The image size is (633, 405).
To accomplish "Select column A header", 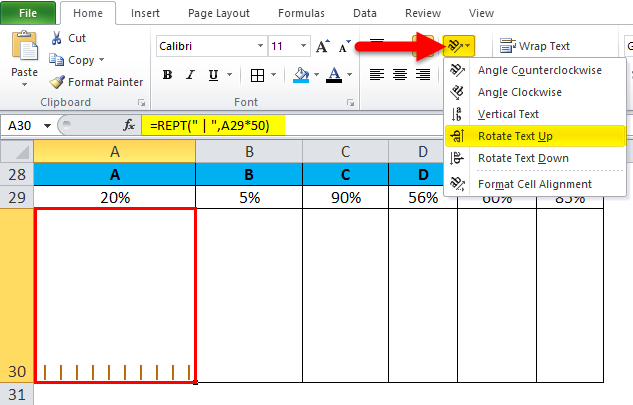I will pos(115,151).
